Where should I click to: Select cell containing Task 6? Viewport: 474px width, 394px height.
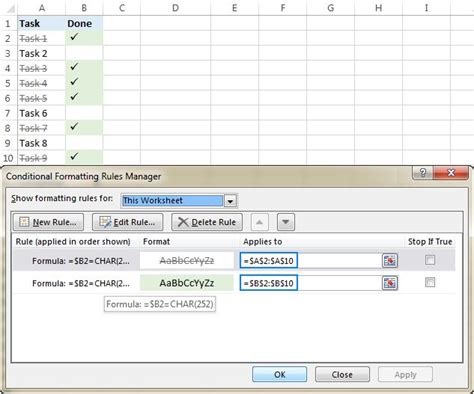coord(41,113)
